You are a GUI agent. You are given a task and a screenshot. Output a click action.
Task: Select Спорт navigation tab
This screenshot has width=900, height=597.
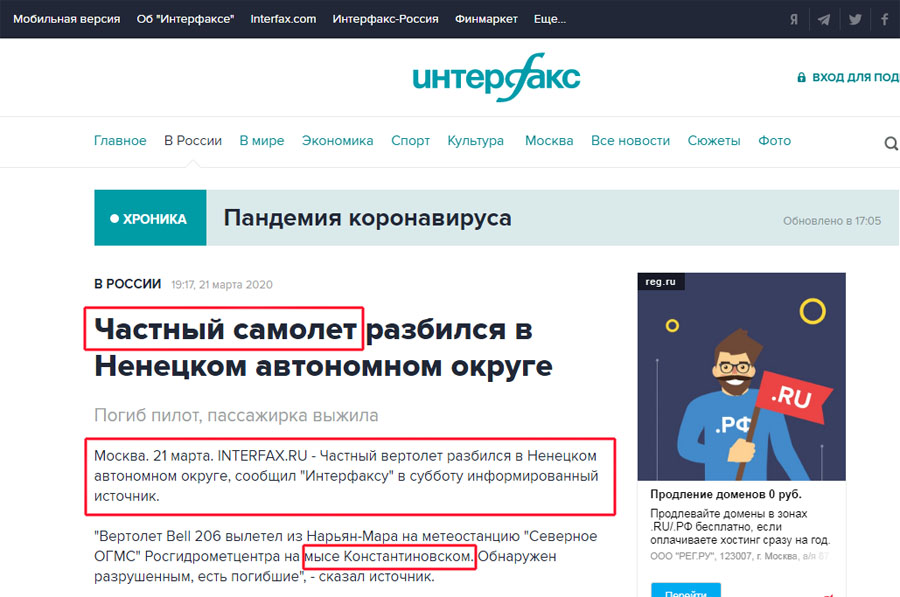(x=410, y=141)
